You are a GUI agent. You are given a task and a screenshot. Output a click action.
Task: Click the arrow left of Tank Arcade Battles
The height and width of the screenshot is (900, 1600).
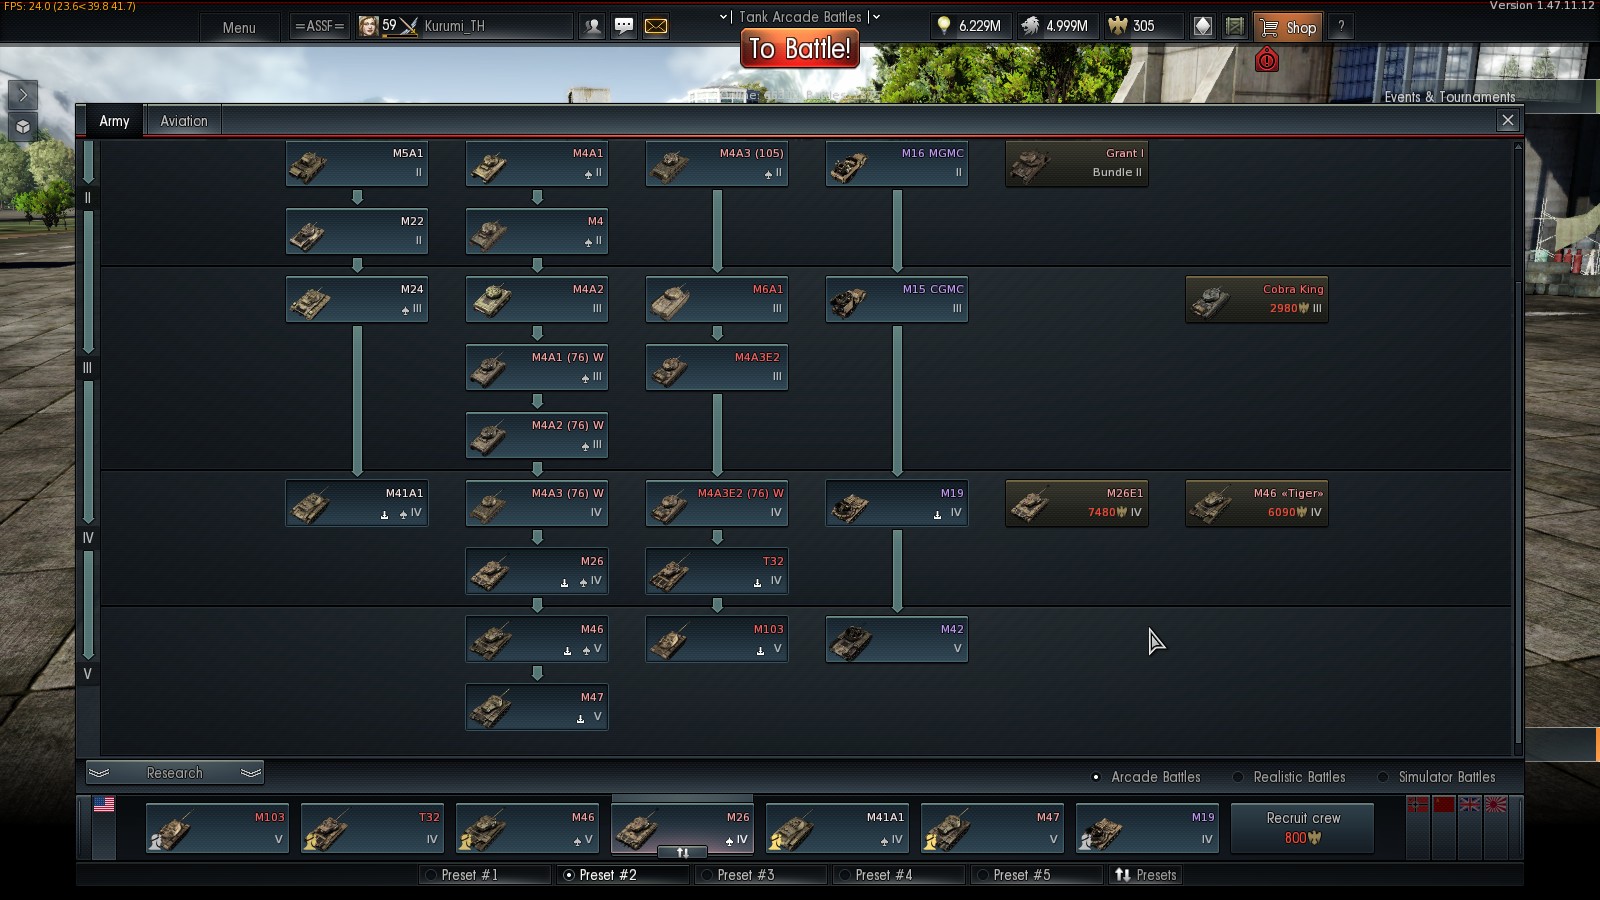point(724,17)
